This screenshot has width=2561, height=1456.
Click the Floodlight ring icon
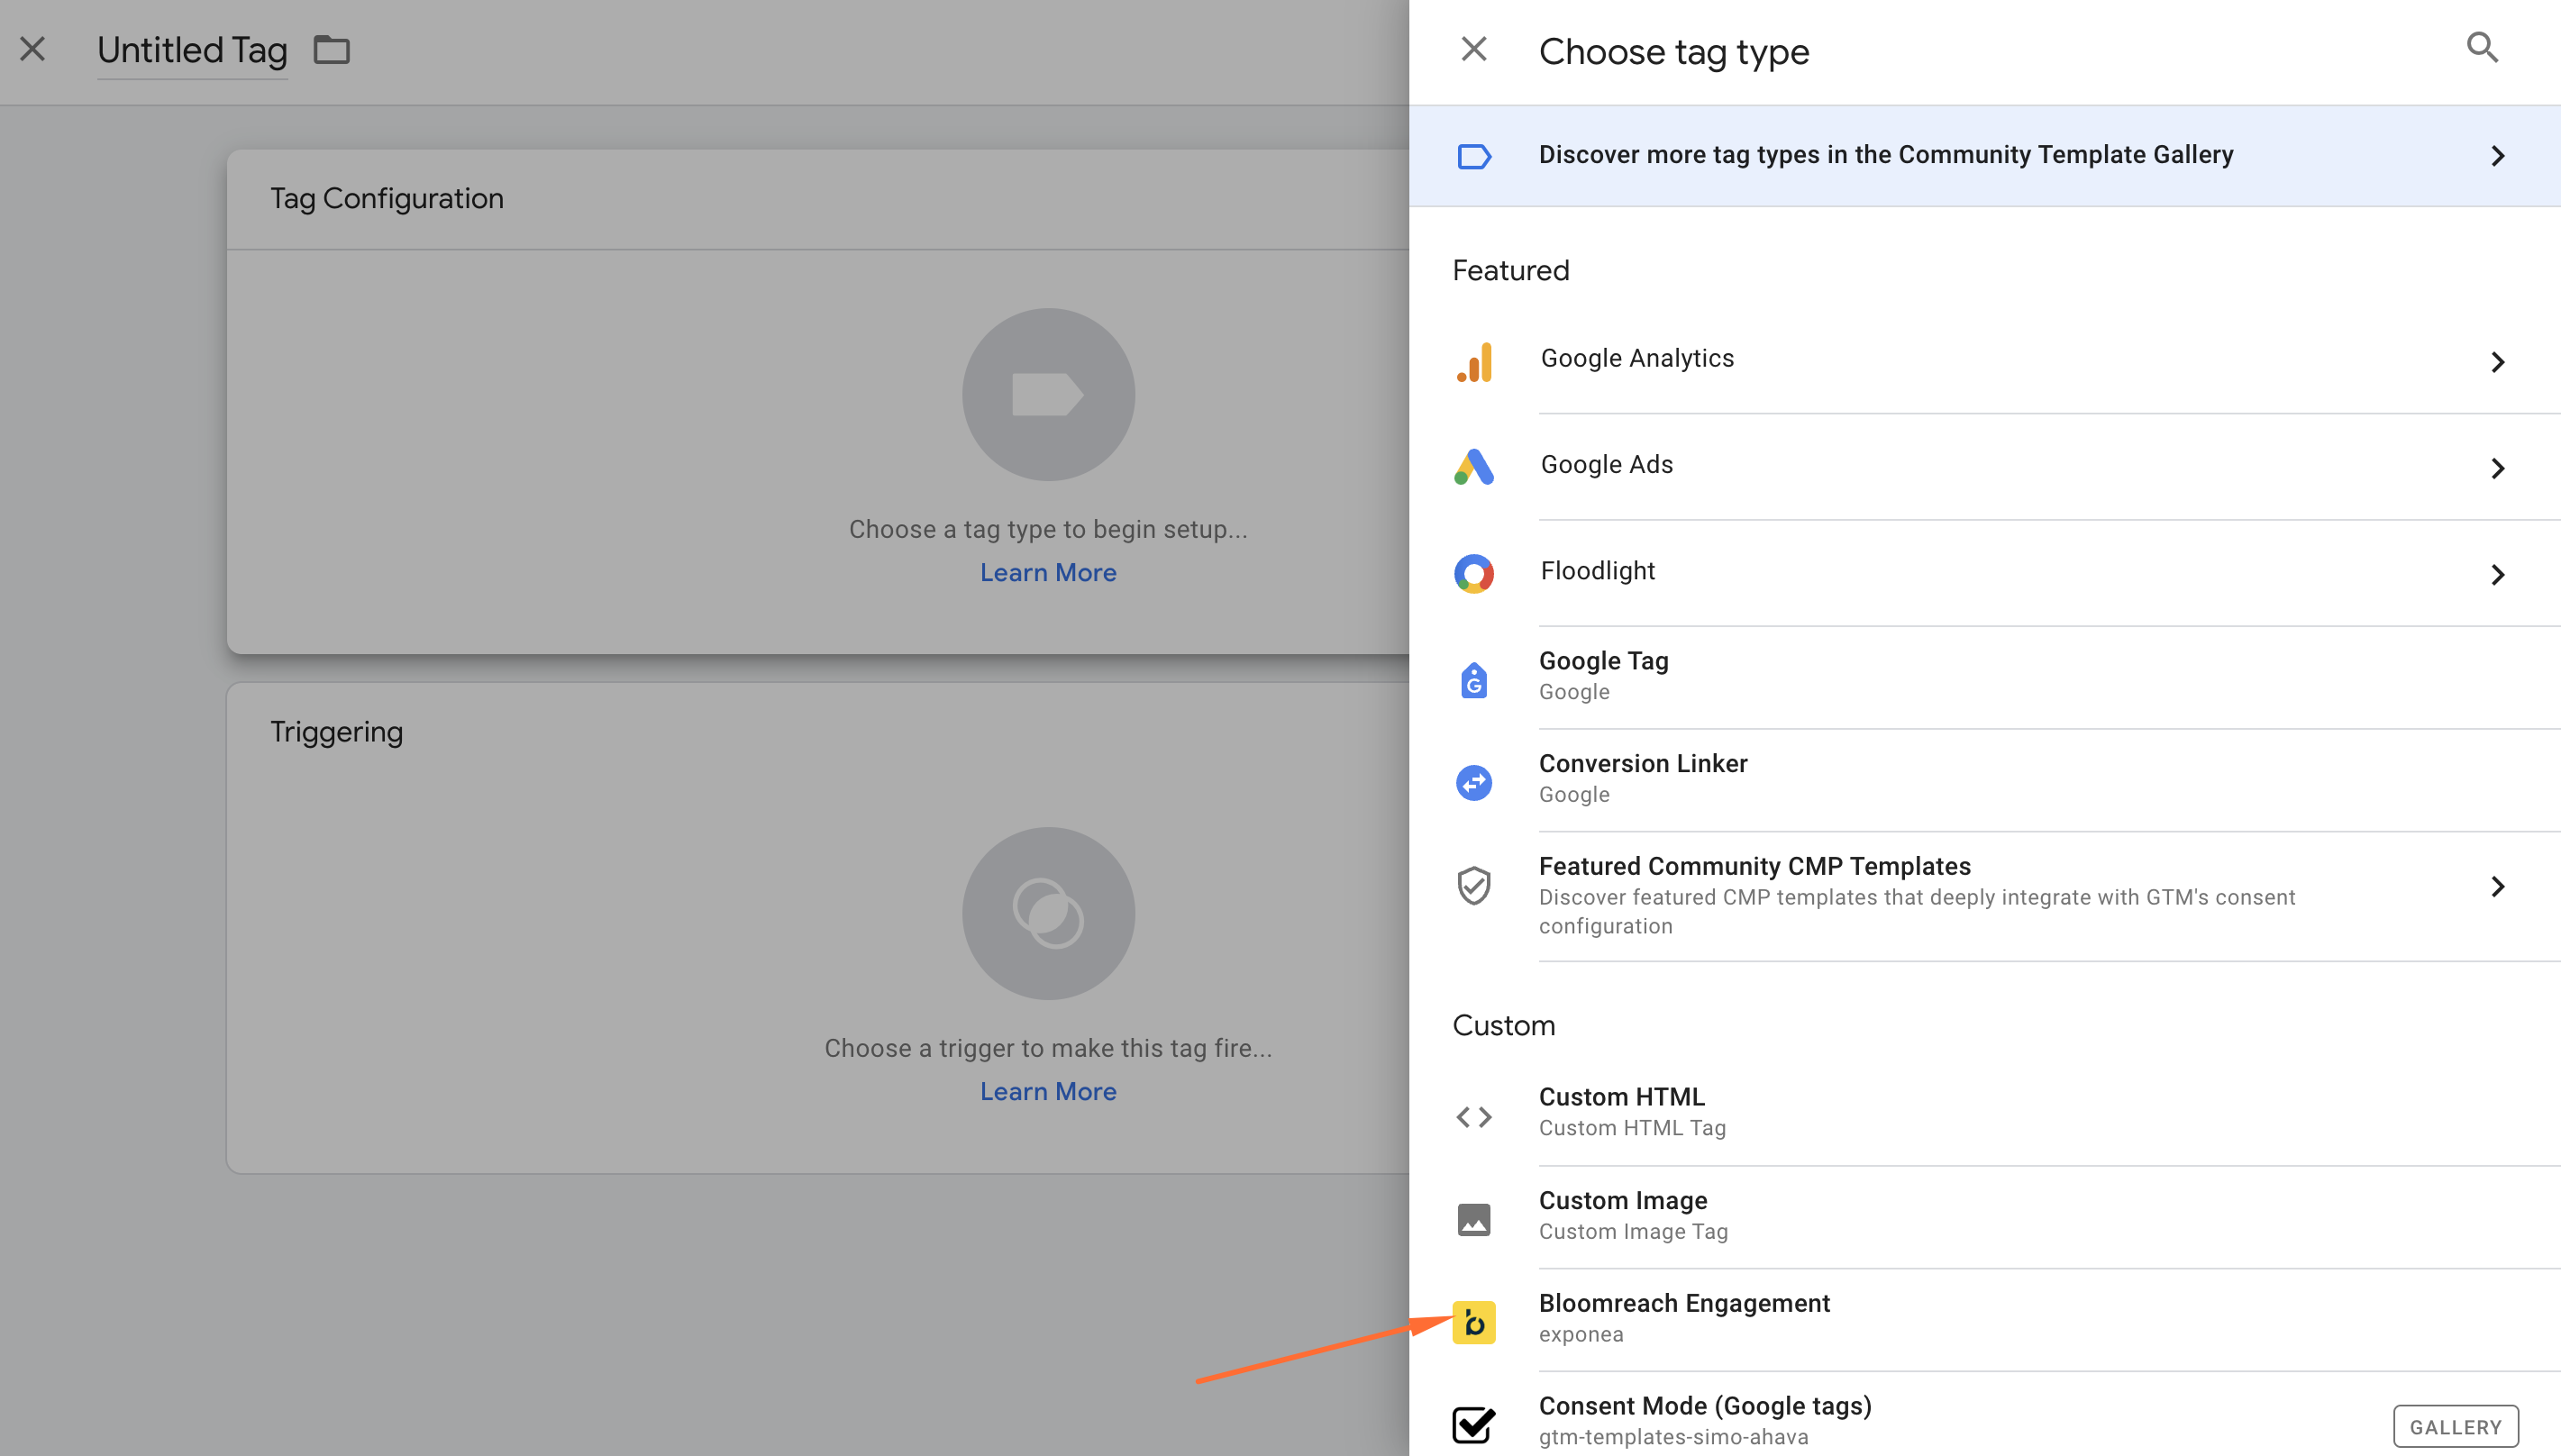[1474, 574]
